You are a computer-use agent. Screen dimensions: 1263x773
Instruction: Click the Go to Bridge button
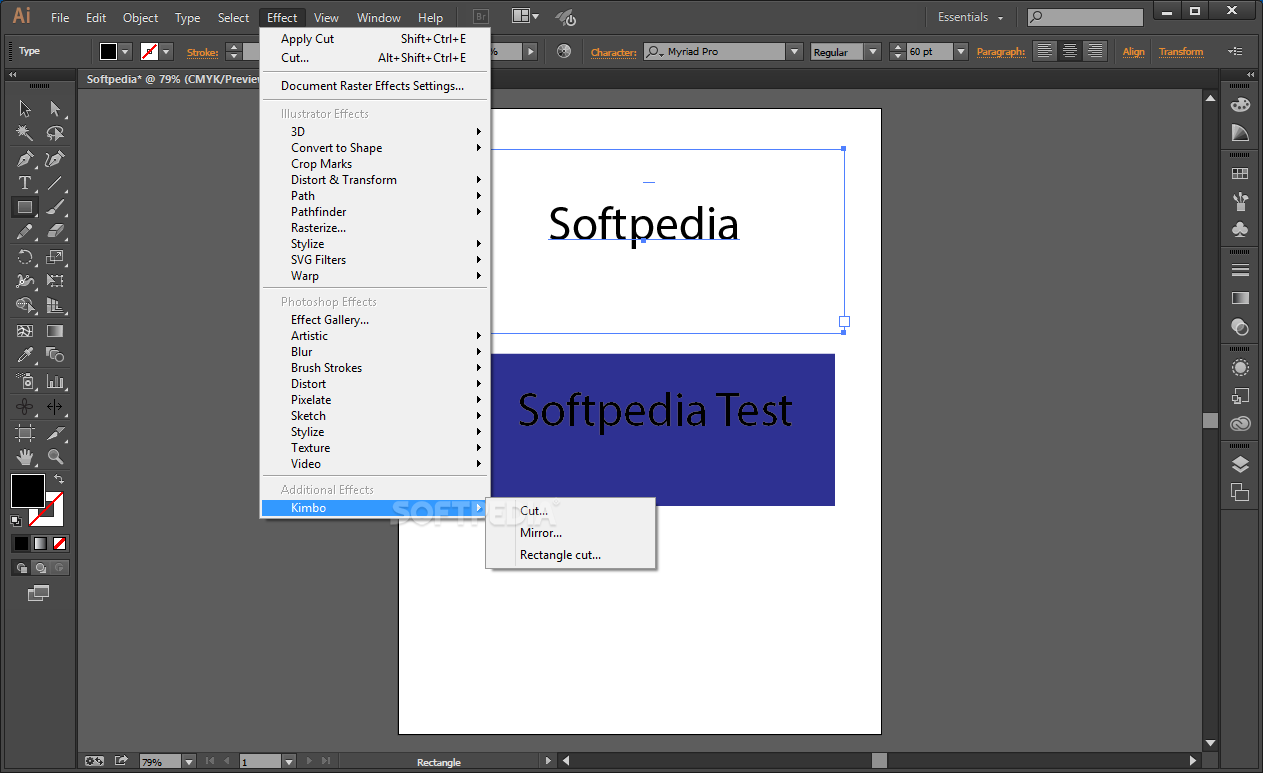pyautogui.click(x=482, y=17)
